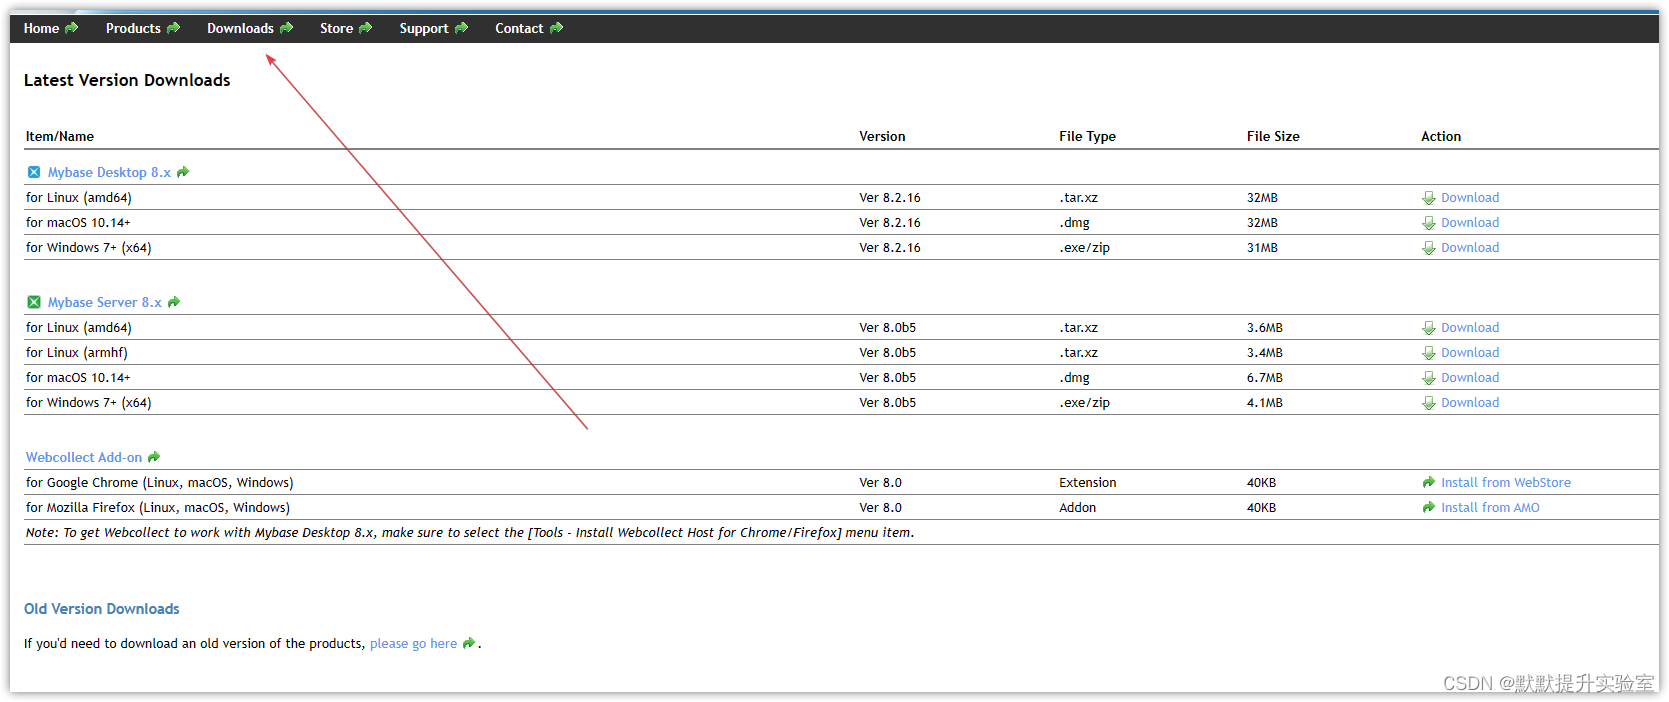Click the green arrow icon beside Home

coord(71,28)
